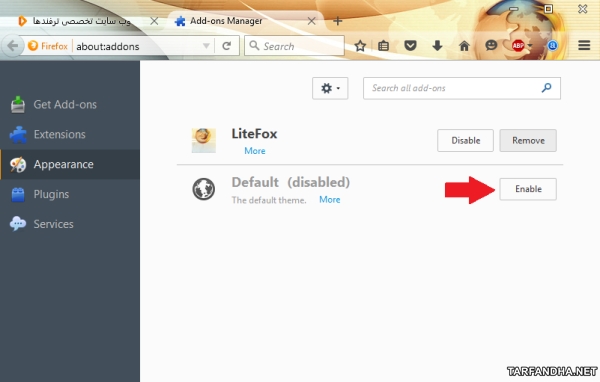Open the Services section
Screen dimensions: 600x382
(x=70, y=224)
